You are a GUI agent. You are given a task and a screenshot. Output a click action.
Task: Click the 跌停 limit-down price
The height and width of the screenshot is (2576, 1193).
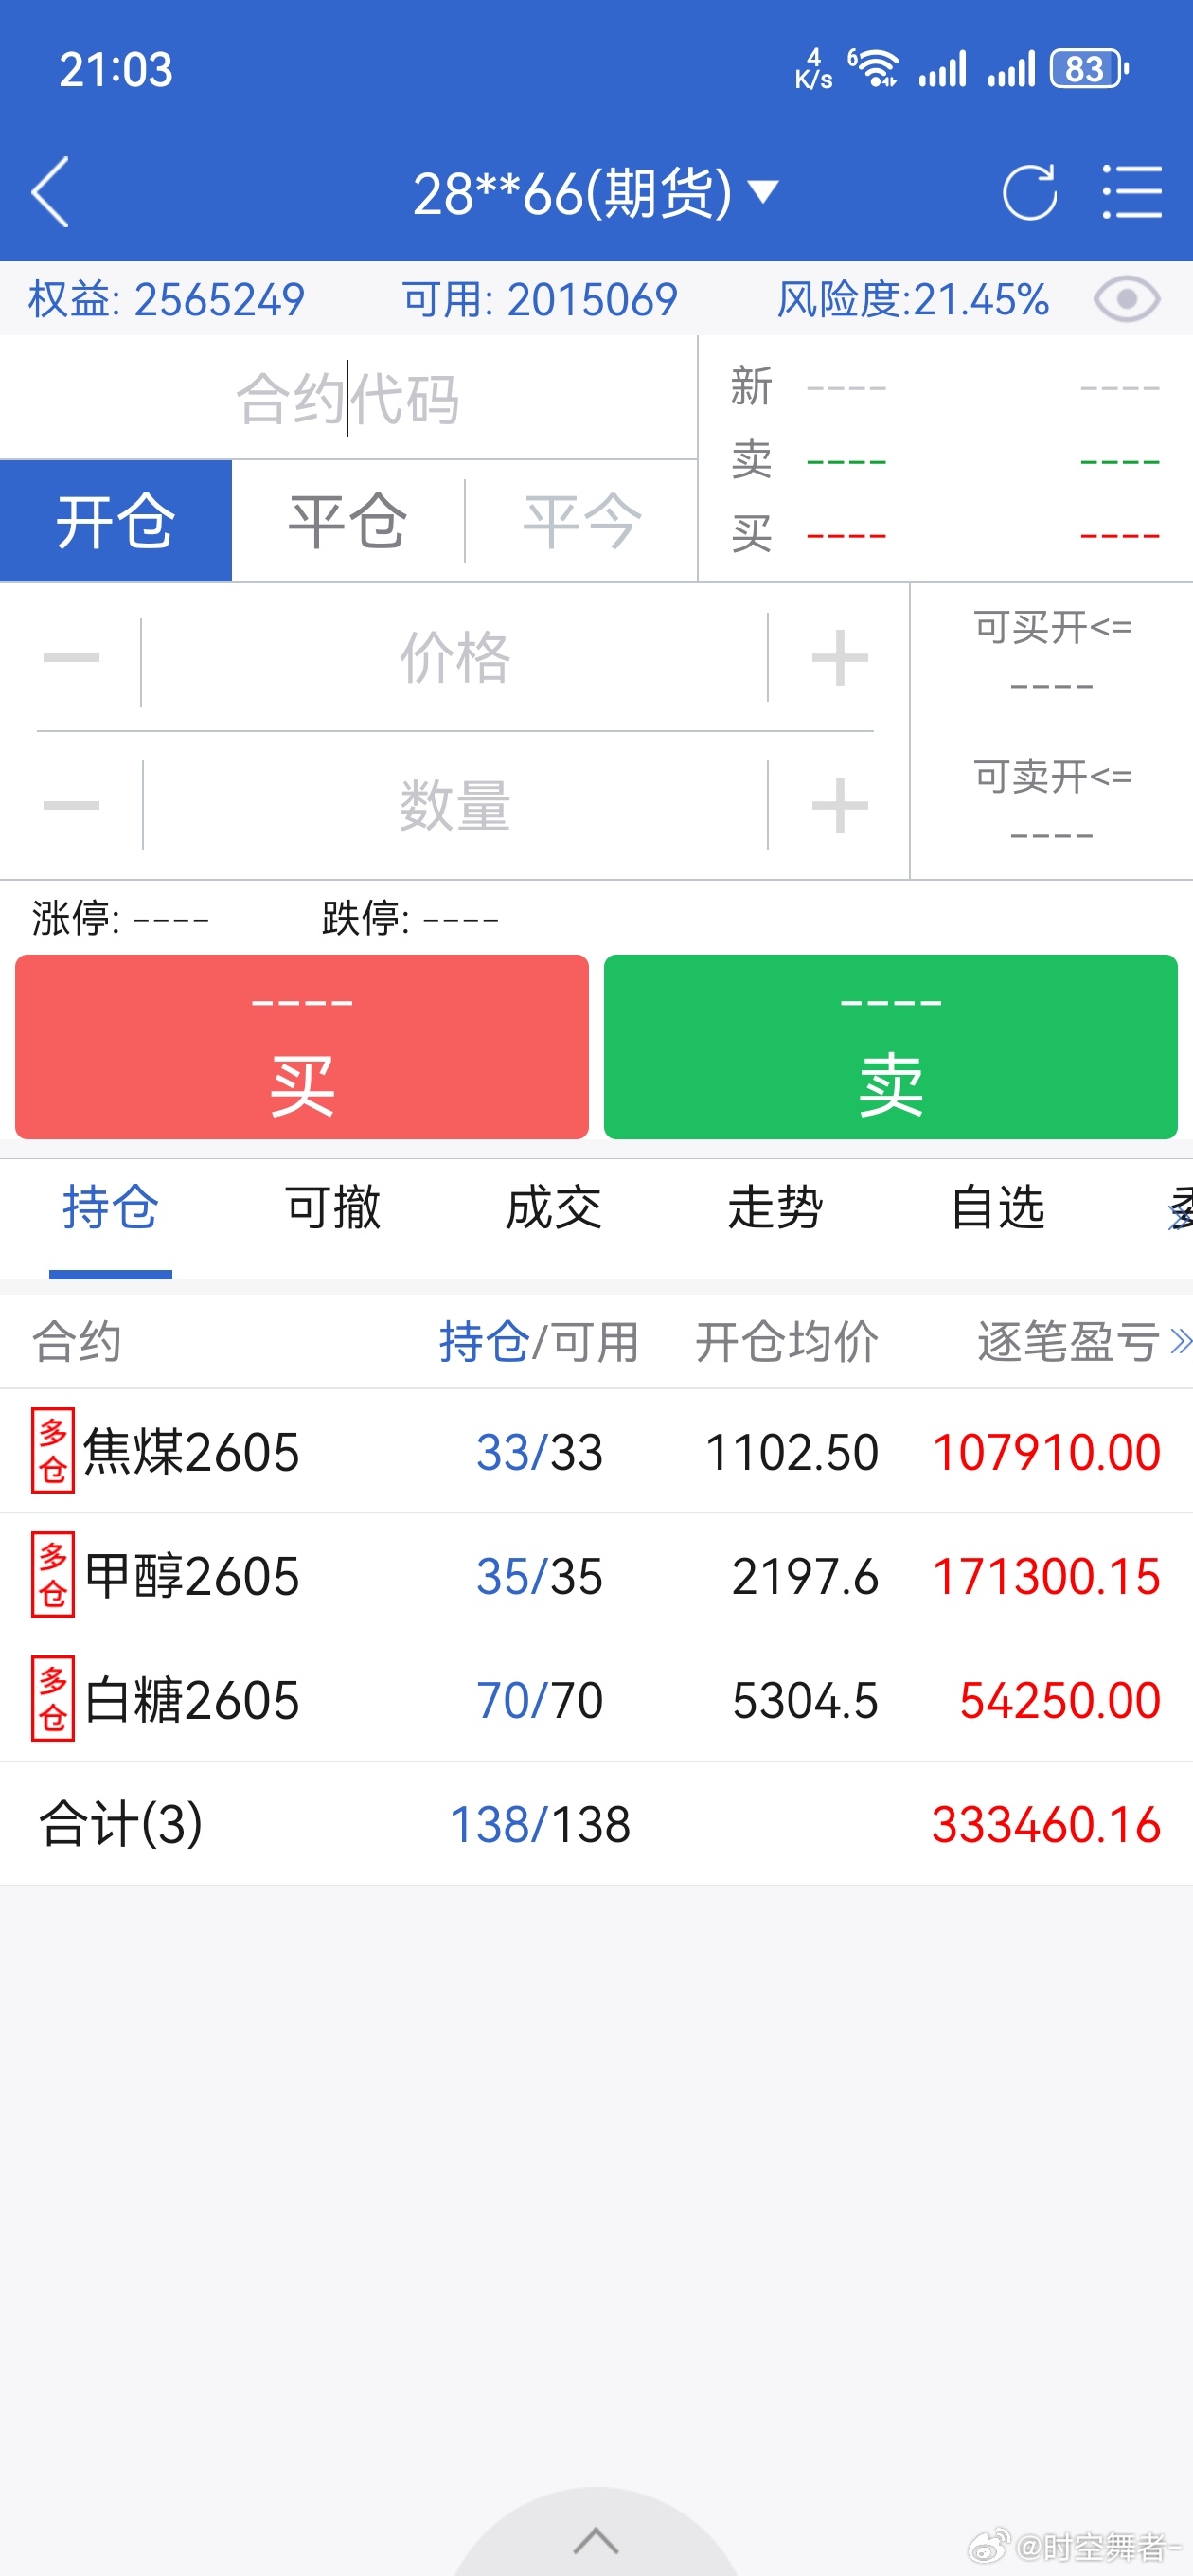[410, 918]
